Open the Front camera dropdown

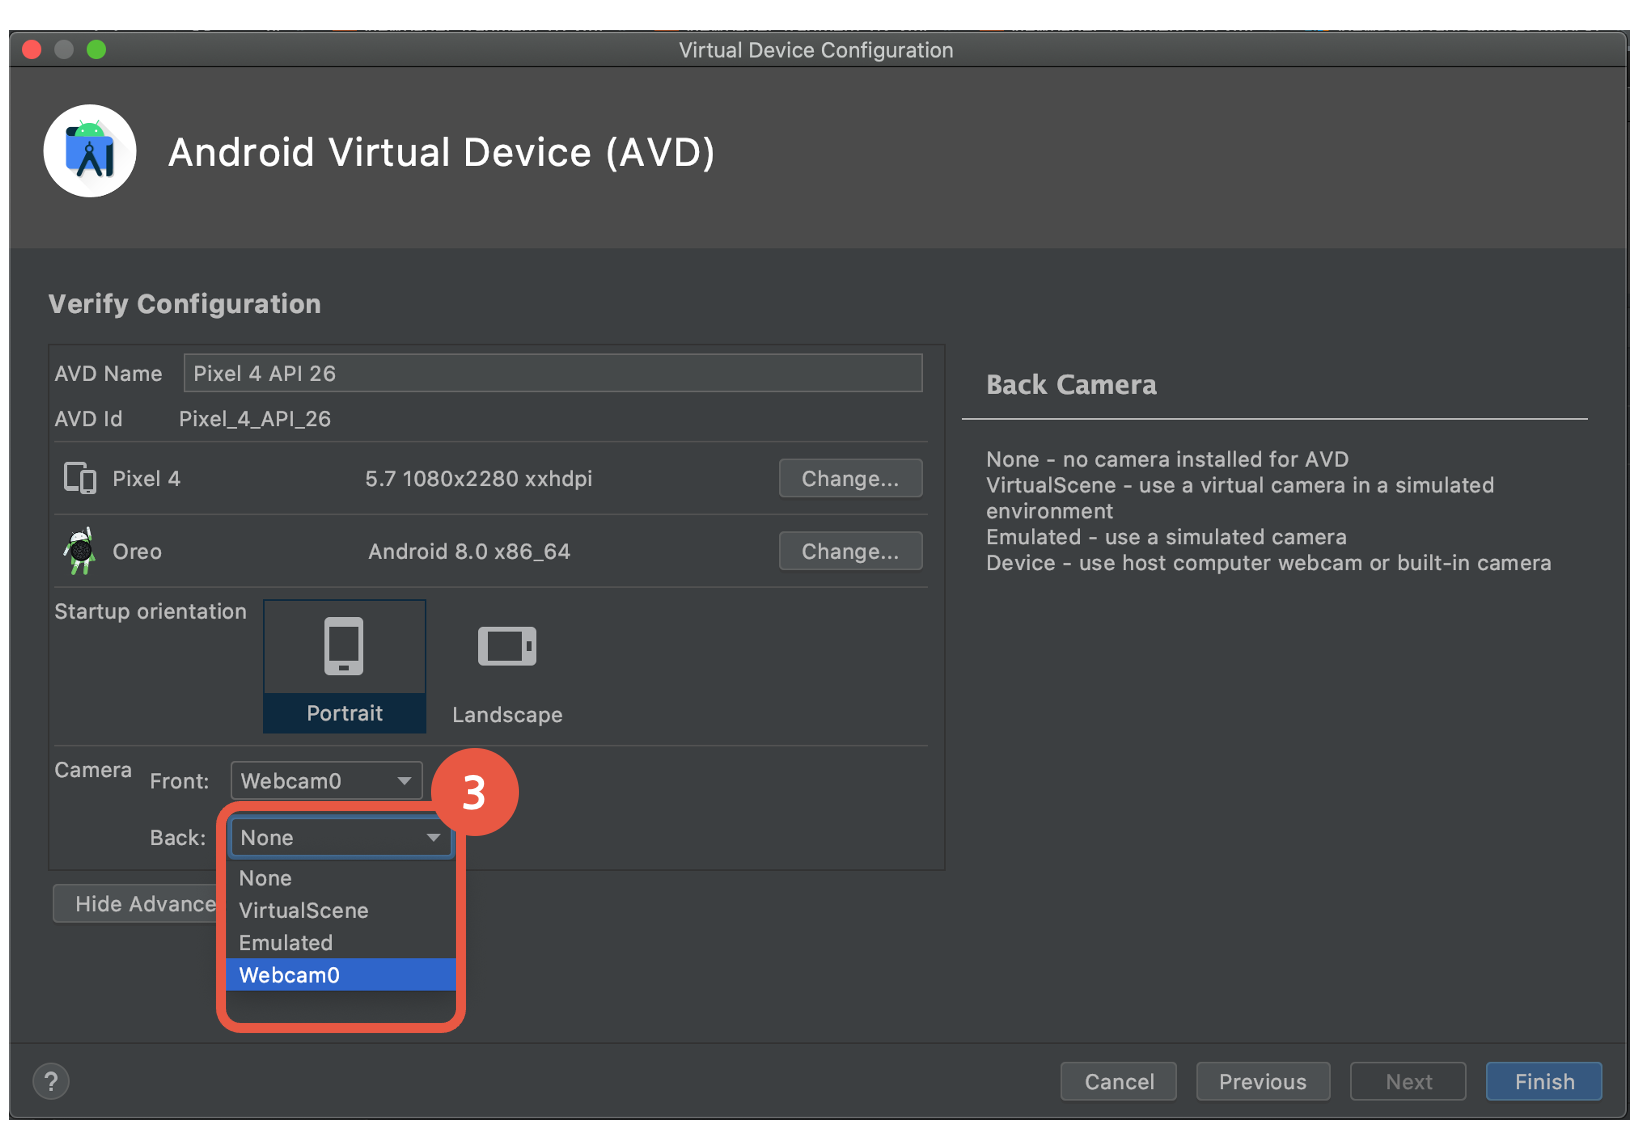pyautogui.click(x=326, y=781)
